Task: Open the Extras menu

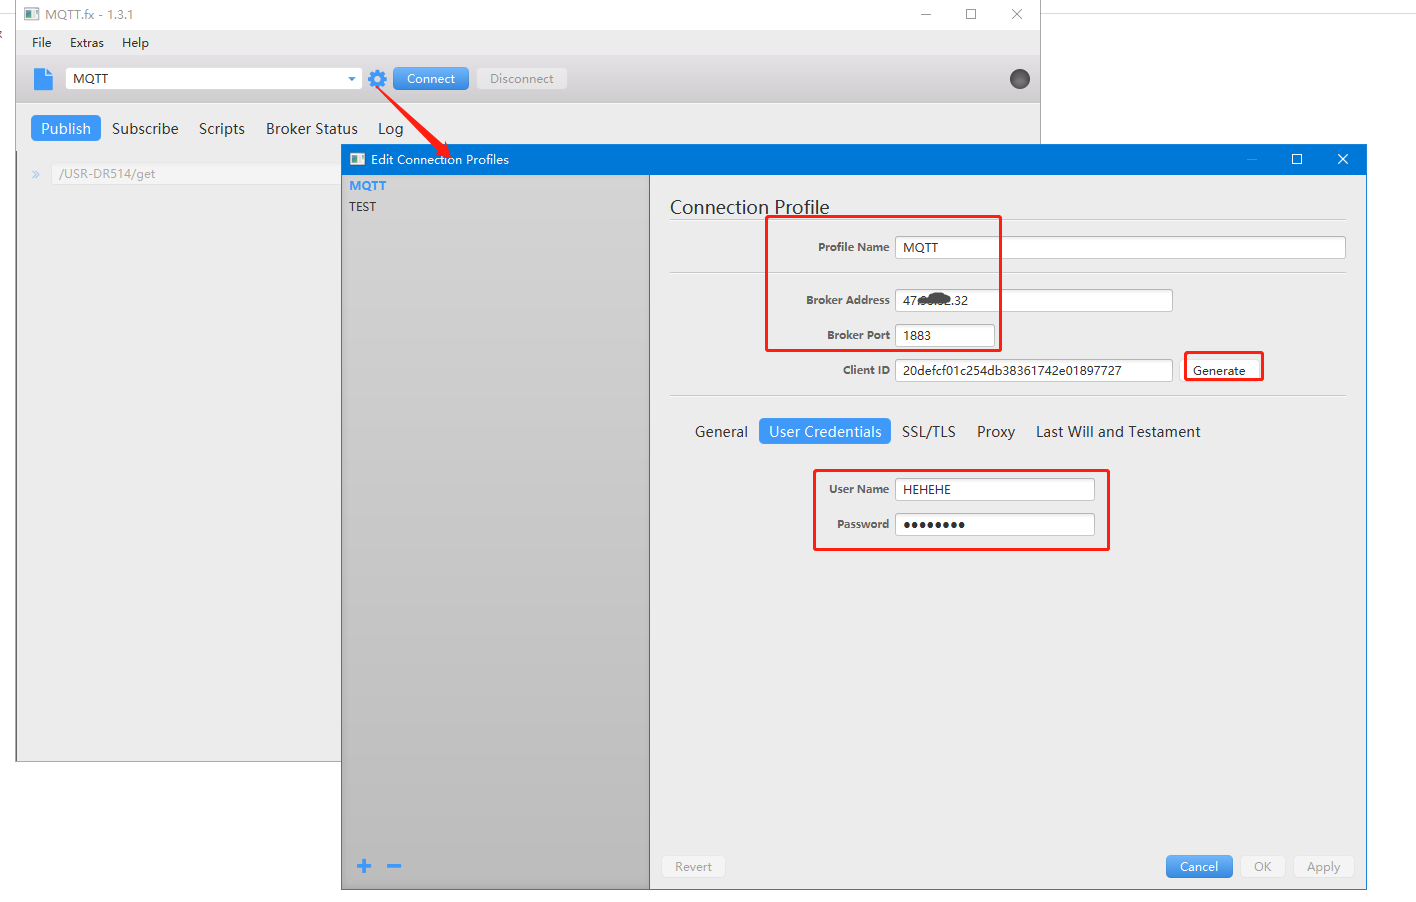Action: point(87,43)
